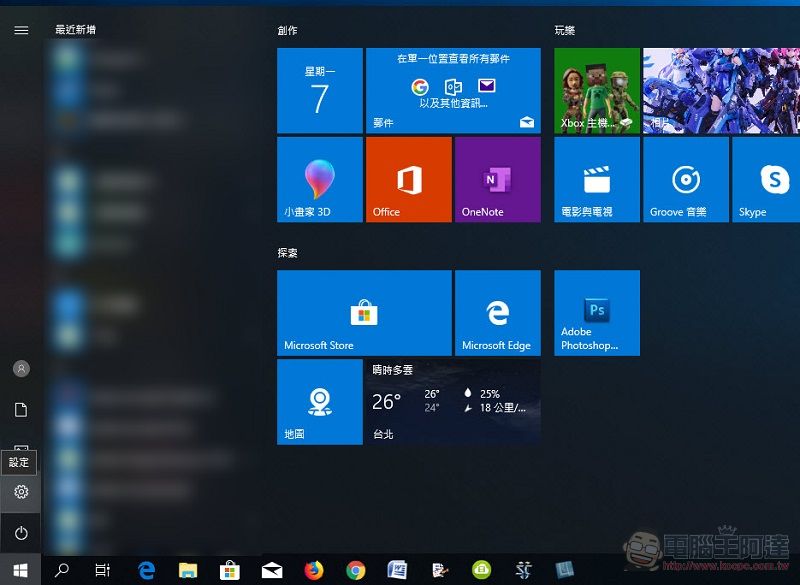Open the power options button
The image size is (800, 585).
tap(21, 533)
